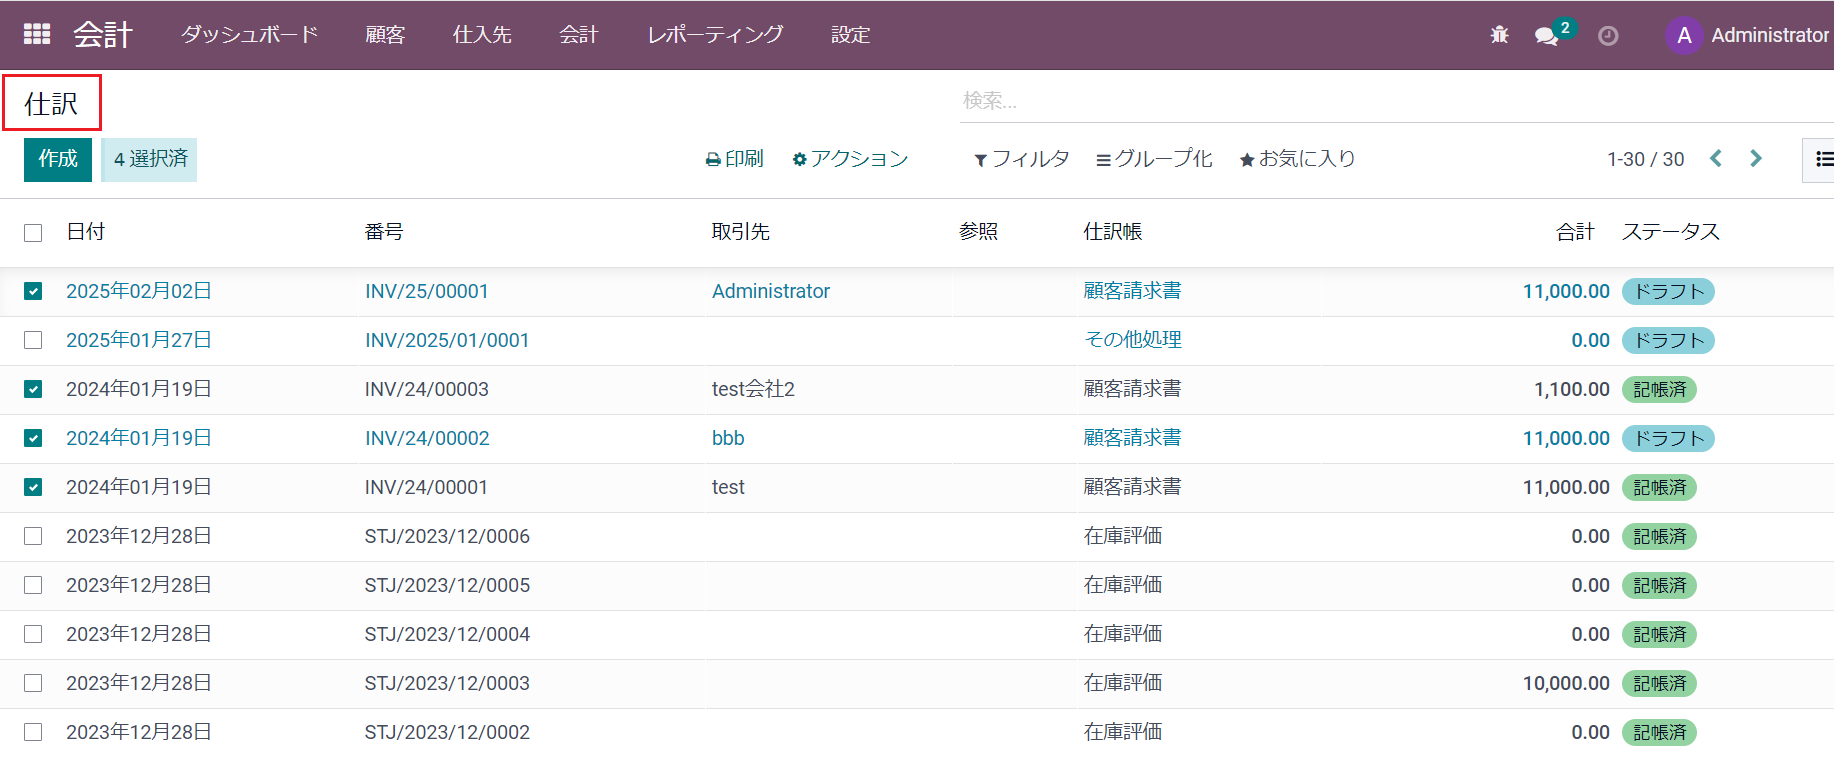Open the レポーティング menu
The height and width of the screenshot is (757, 1834).
pos(715,35)
